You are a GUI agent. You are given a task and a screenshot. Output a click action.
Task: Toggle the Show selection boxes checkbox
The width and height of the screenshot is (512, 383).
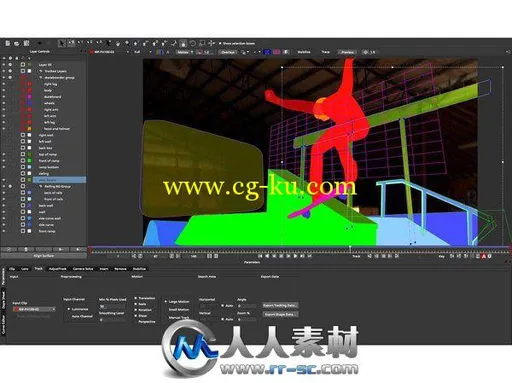tap(220, 43)
